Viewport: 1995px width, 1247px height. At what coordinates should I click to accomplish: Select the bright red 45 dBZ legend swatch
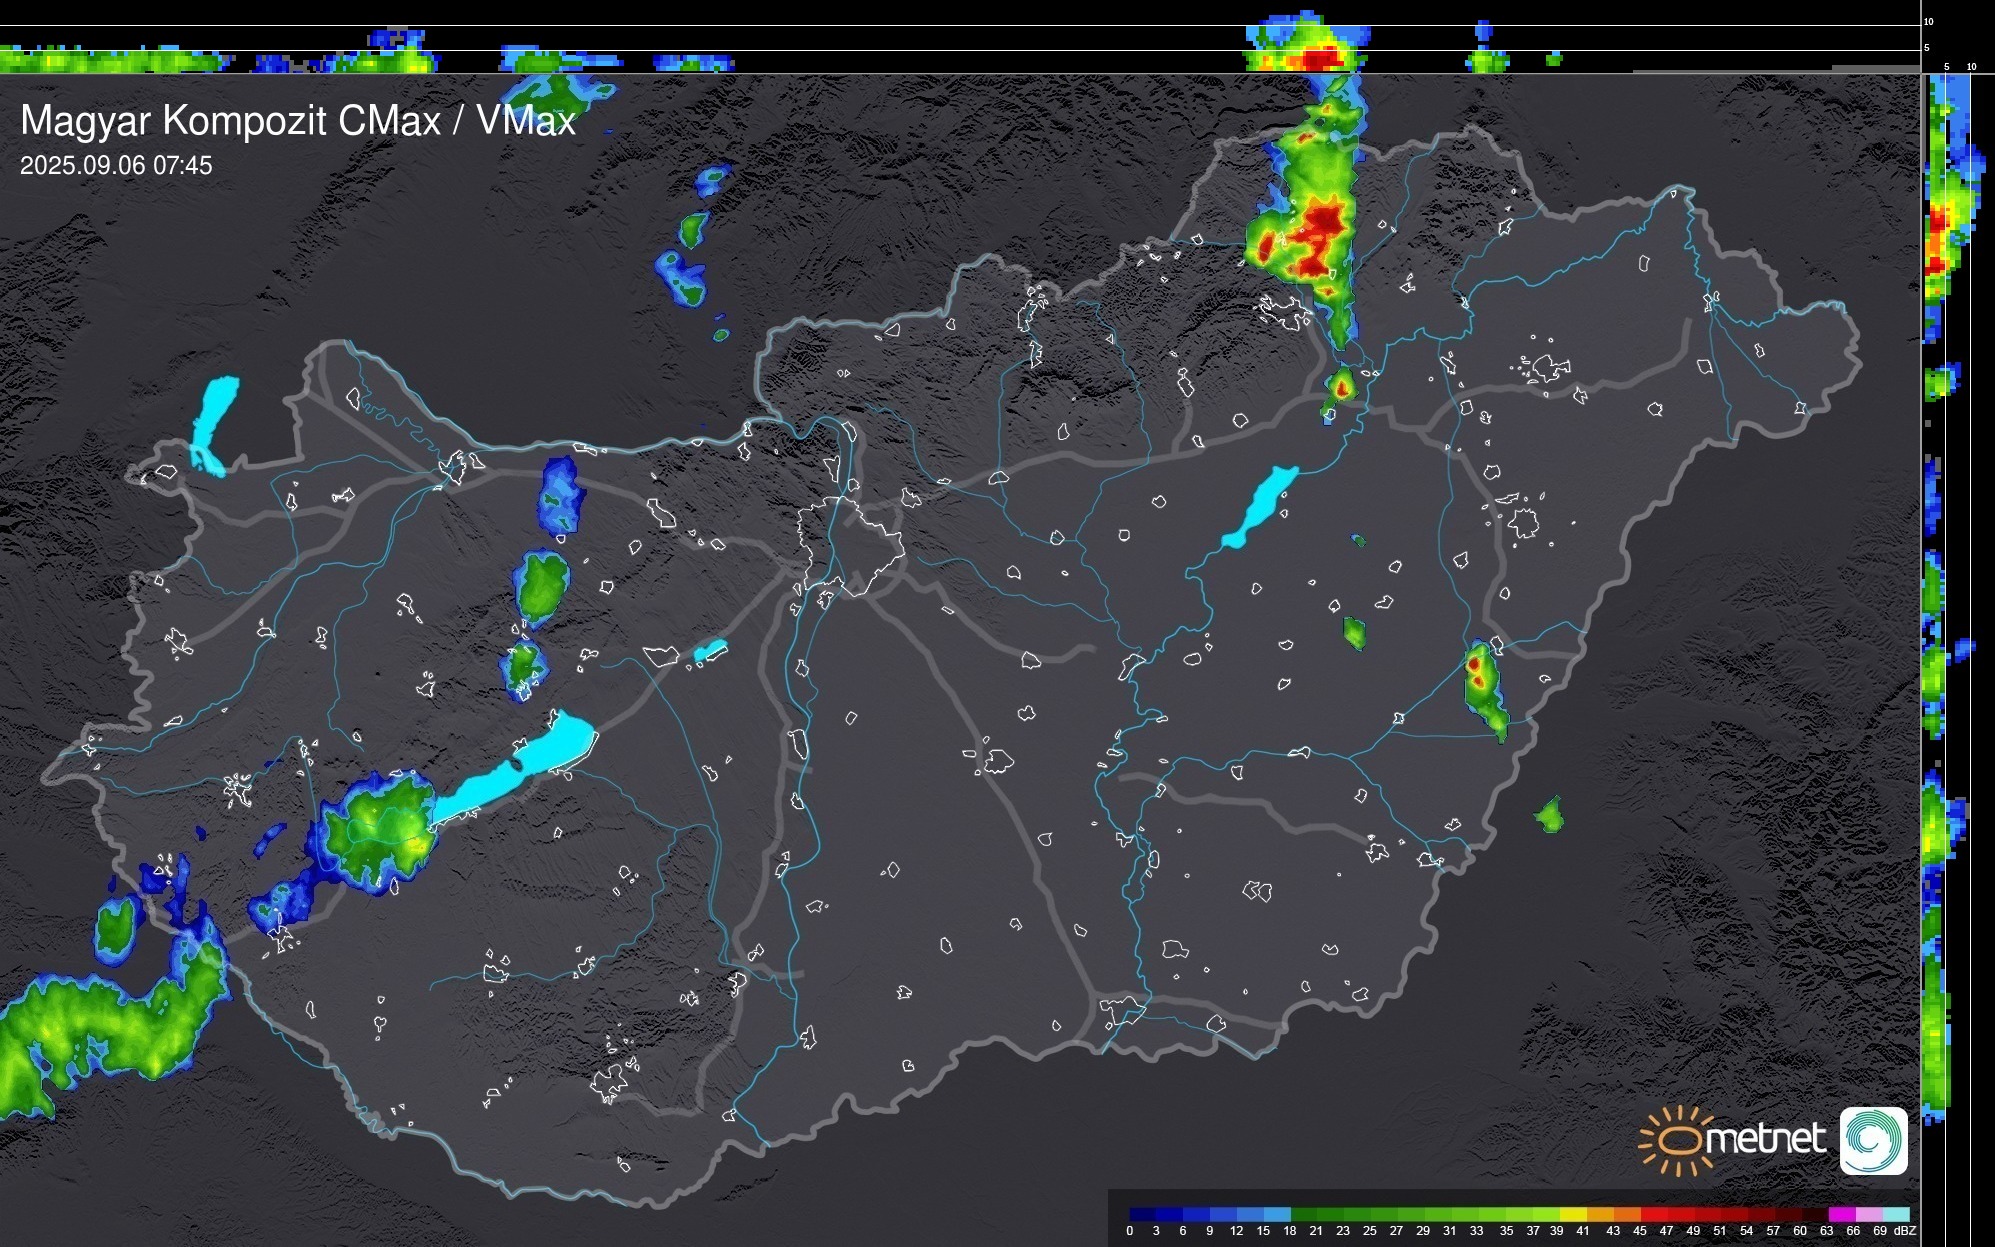pos(1652,1214)
